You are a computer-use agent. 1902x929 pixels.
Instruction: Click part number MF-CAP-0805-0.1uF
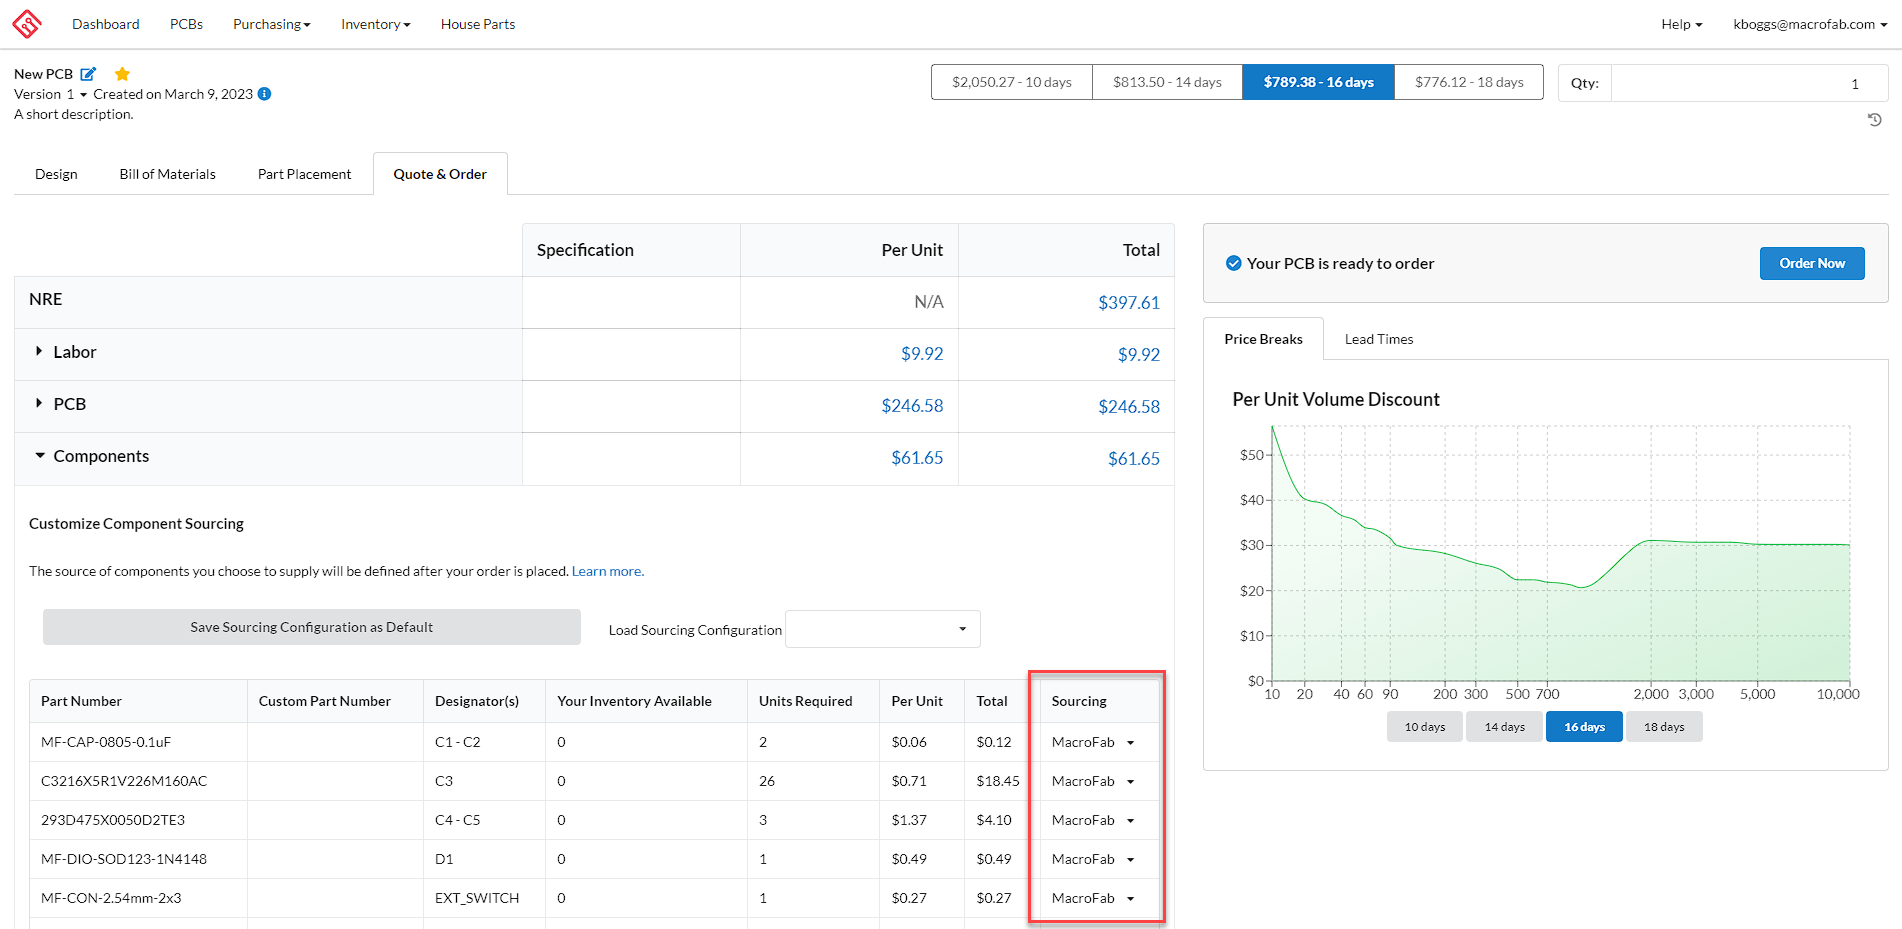pos(106,742)
